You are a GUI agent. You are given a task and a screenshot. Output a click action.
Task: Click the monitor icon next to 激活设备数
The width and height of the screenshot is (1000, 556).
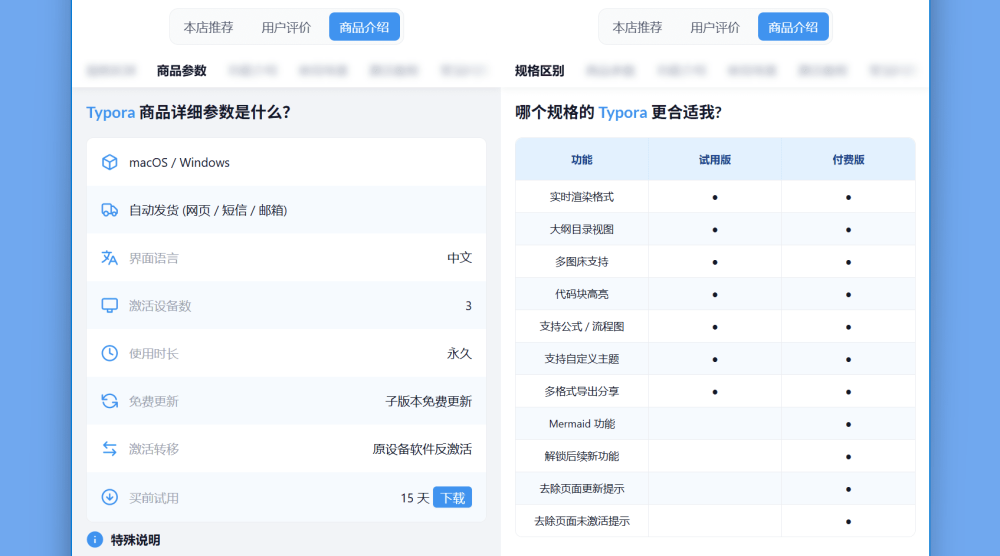click(x=110, y=305)
